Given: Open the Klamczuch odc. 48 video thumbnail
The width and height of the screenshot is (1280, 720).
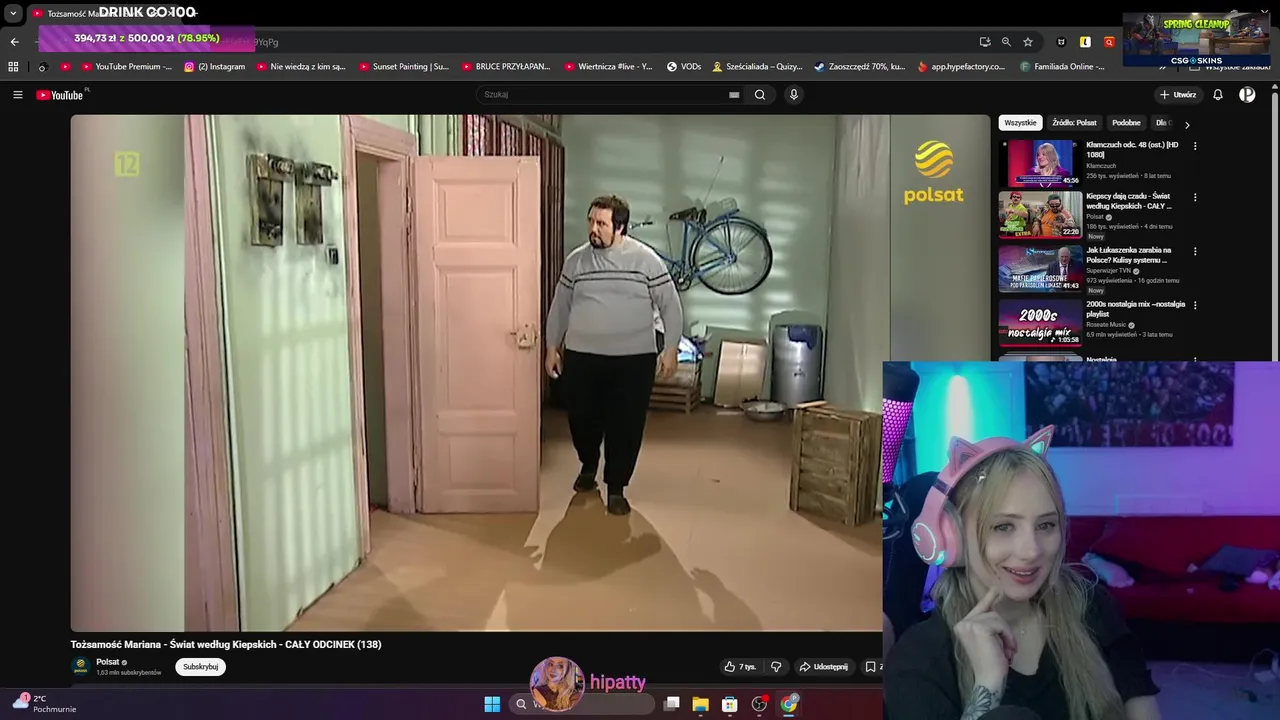Looking at the screenshot, I should (1040, 163).
